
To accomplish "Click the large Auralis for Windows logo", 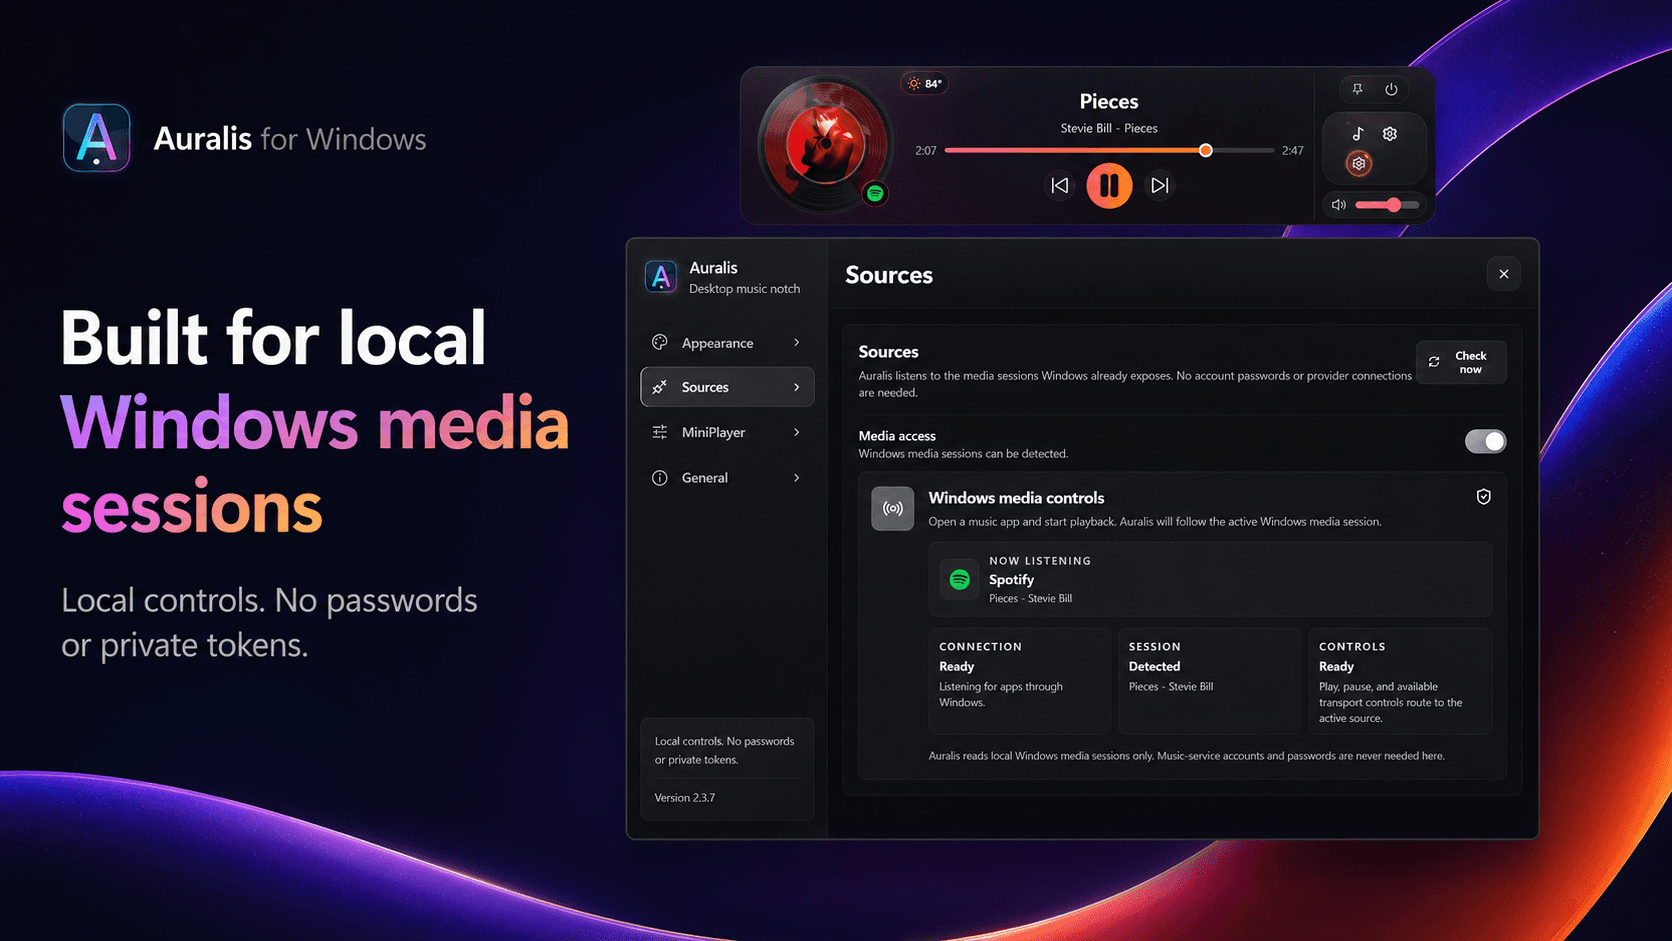I will tap(97, 138).
